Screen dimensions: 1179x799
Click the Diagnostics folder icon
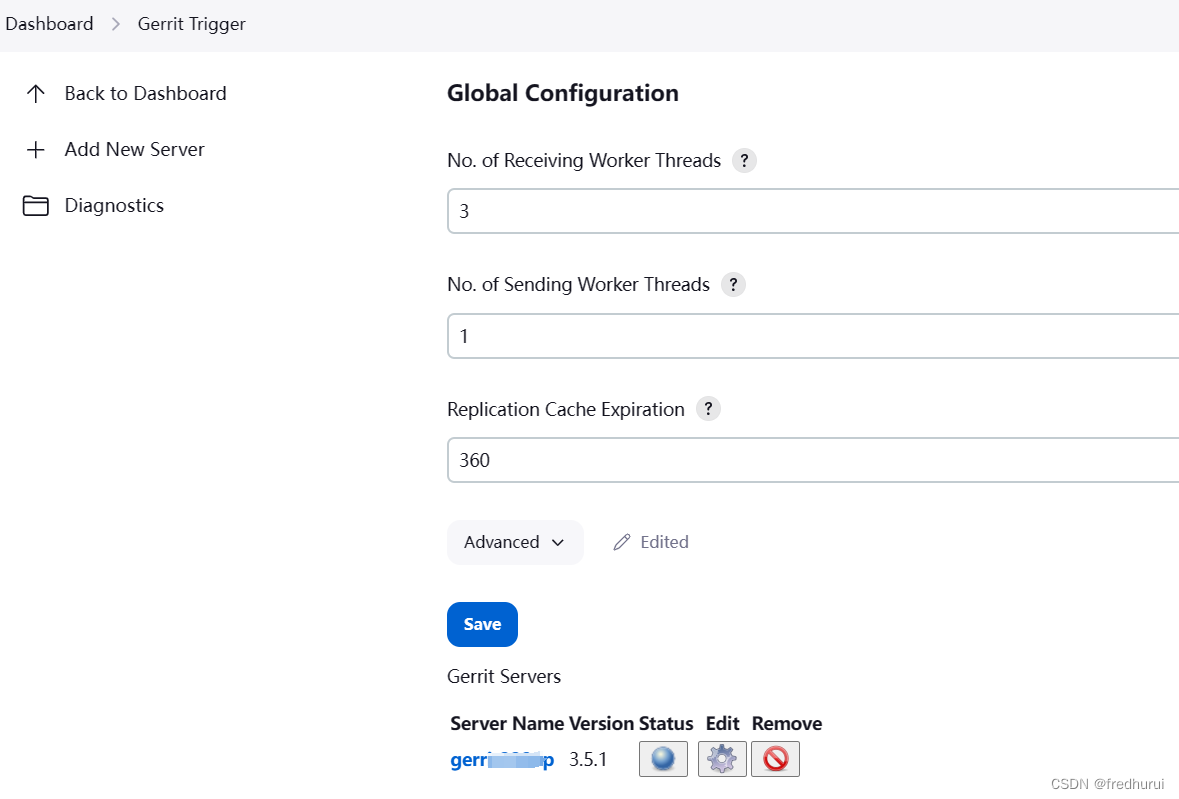35,205
